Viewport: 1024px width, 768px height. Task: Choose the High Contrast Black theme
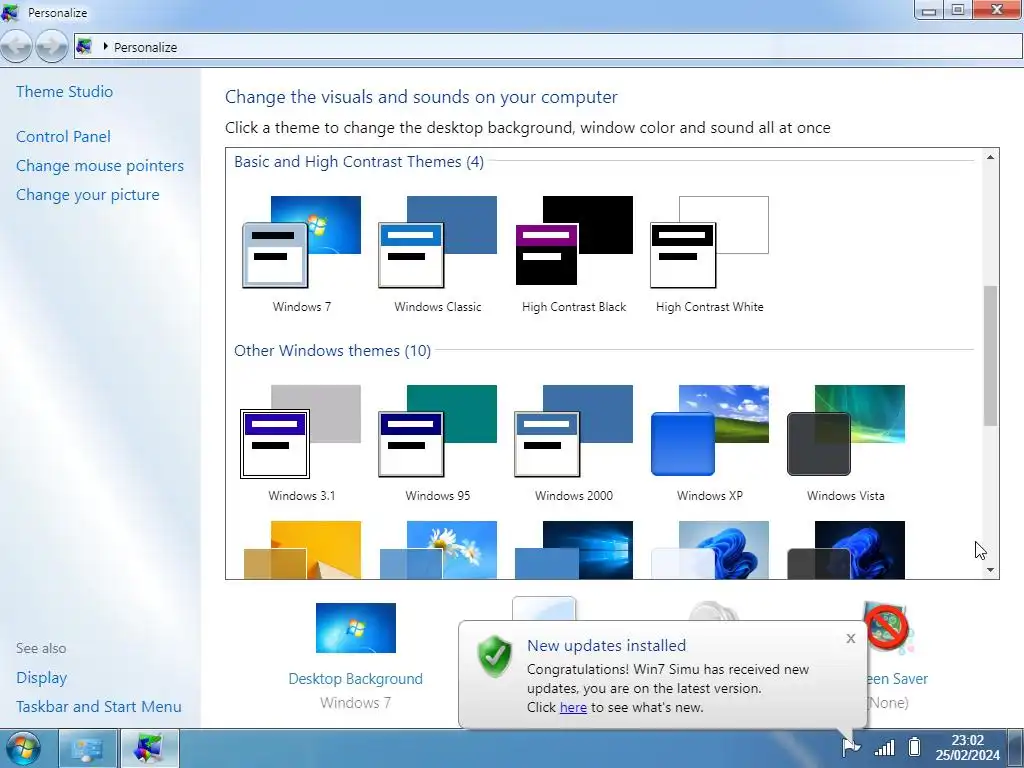coord(574,255)
